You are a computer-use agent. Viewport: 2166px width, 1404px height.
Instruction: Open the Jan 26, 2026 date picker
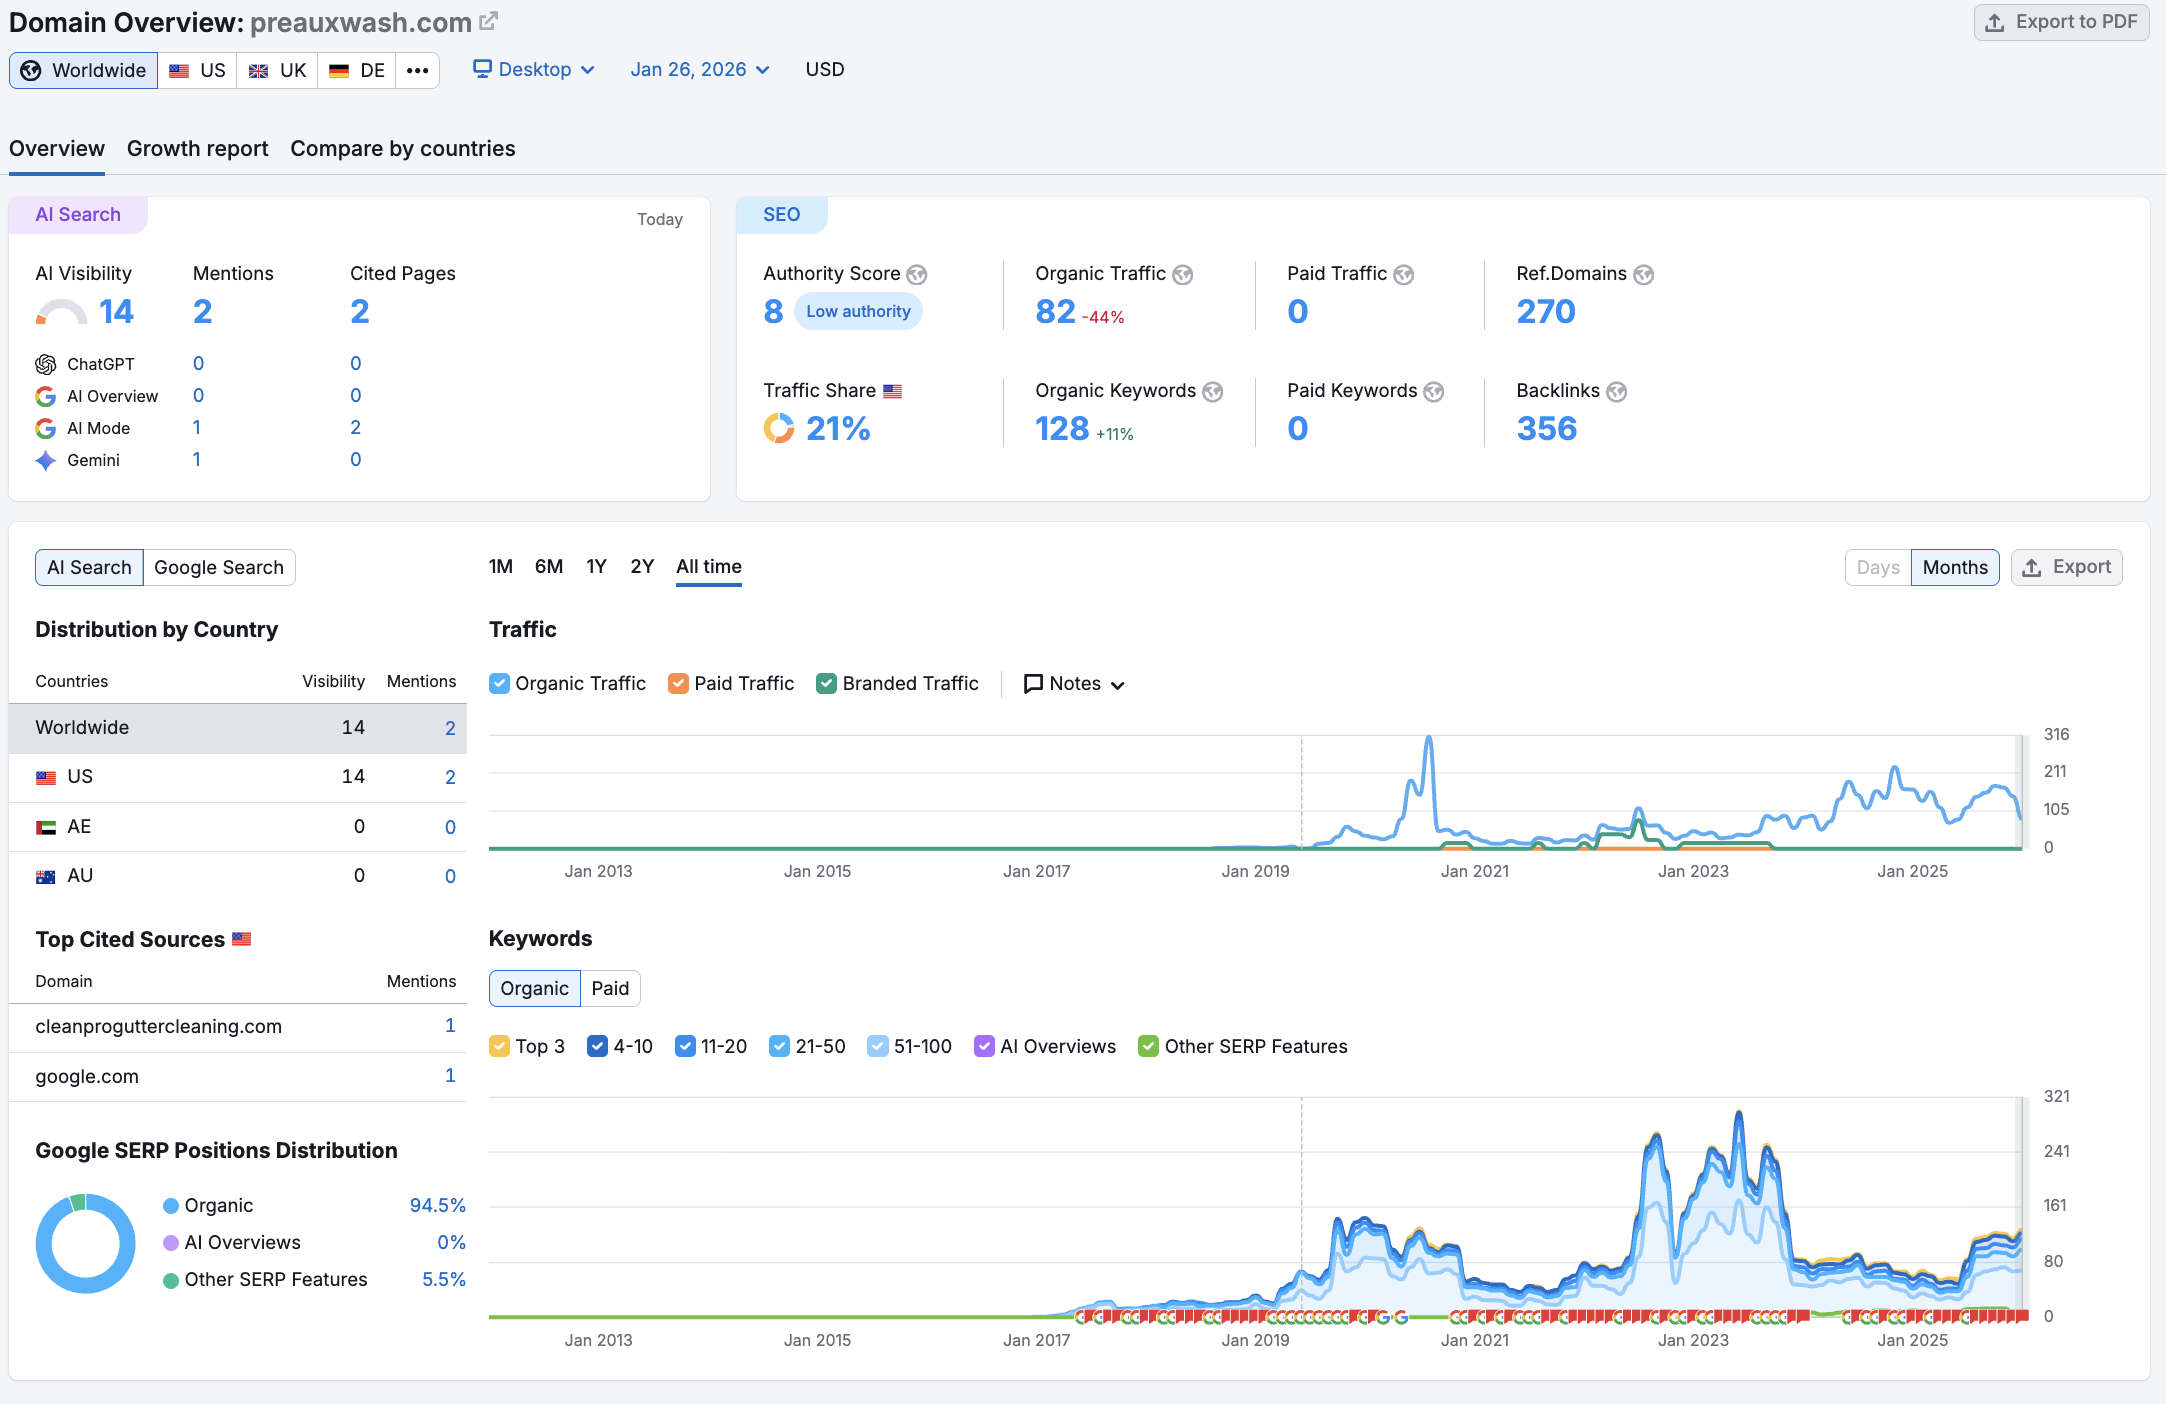tap(699, 69)
